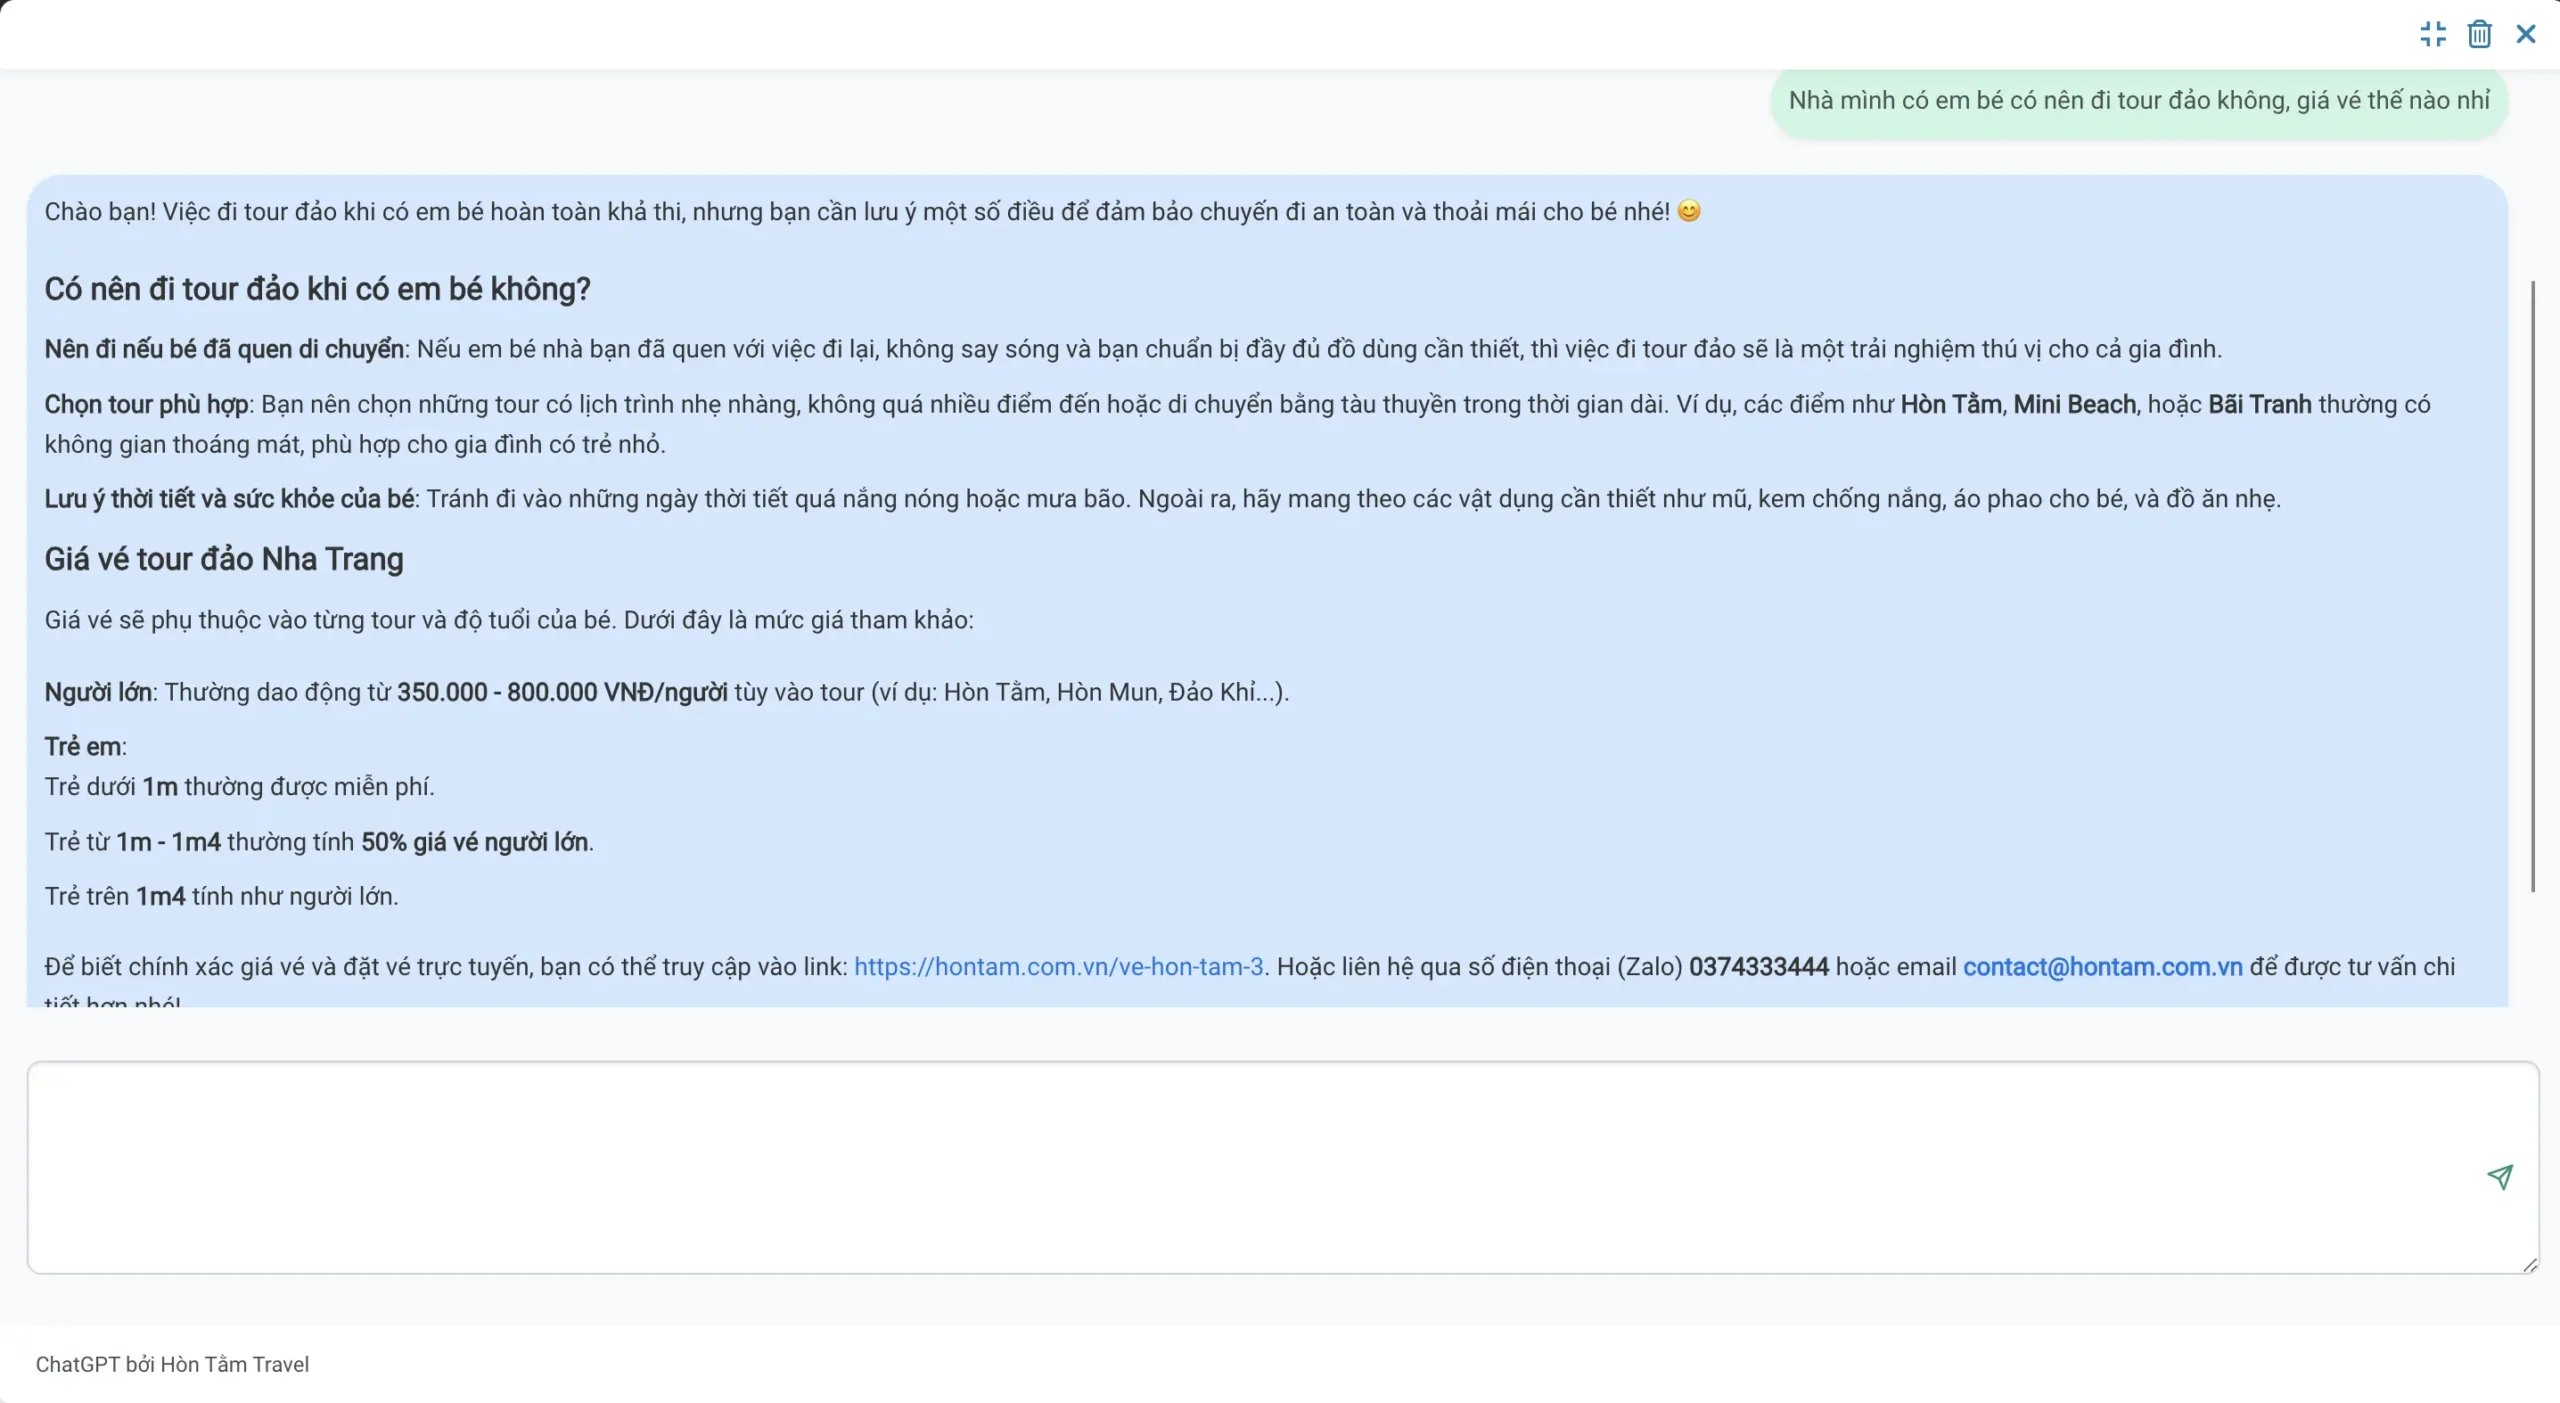Click the contact@hontam.com.vn email link

tap(2102, 966)
